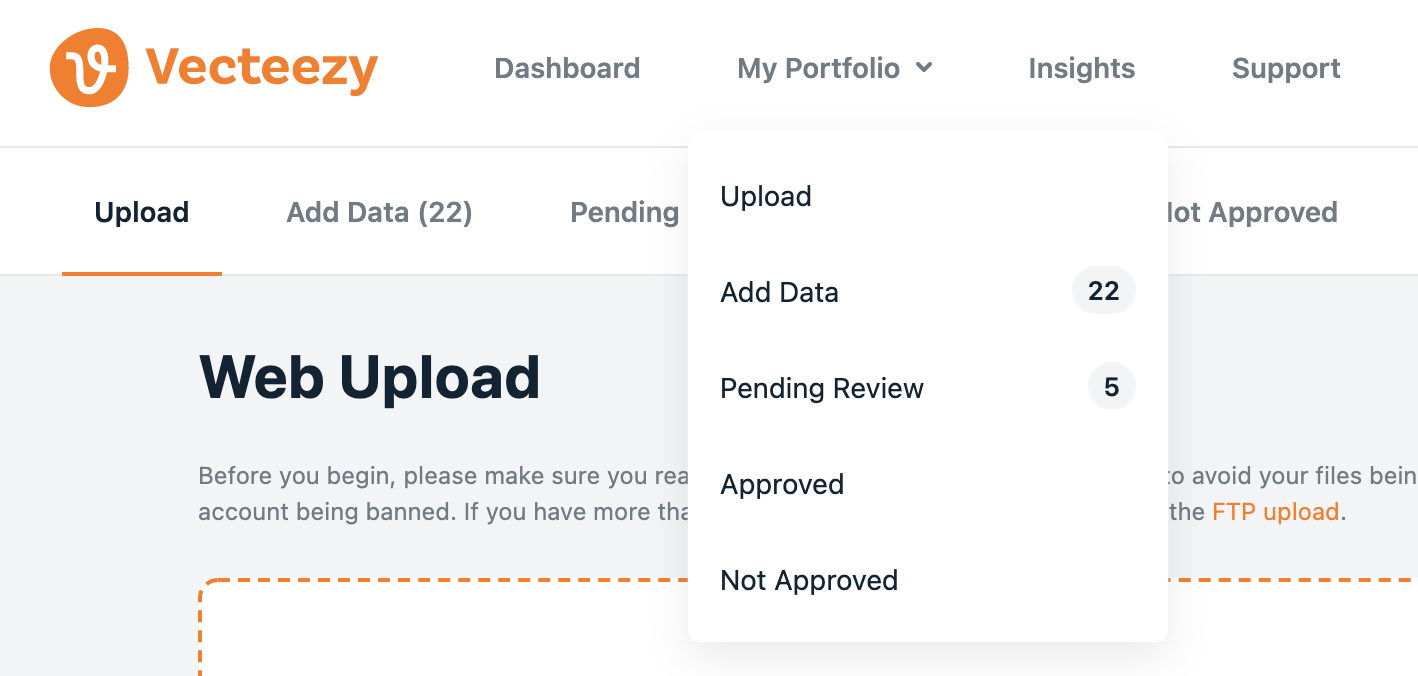The width and height of the screenshot is (1418, 676).
Task: Click the My Portfolio menu label
Action: 819,68
